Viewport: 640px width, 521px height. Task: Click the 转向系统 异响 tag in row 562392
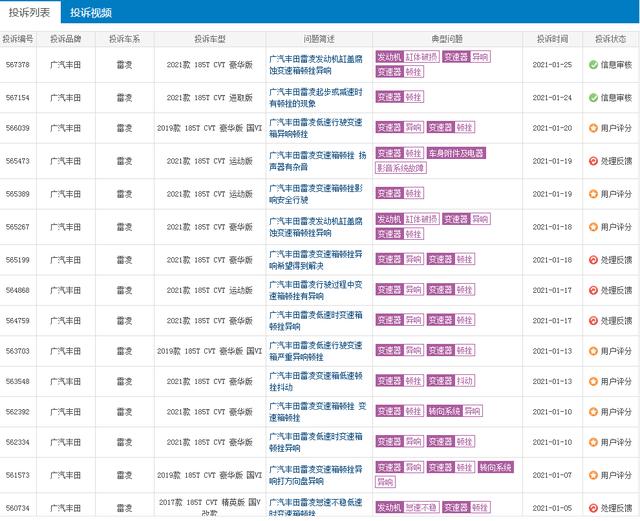(x=454, y=411)
